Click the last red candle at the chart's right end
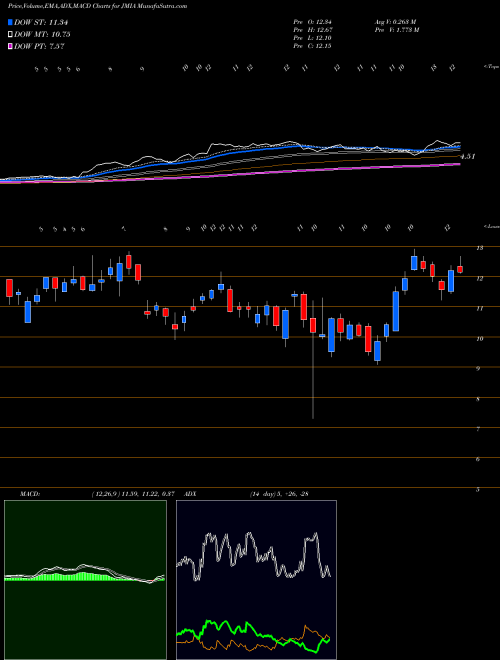 460,269
